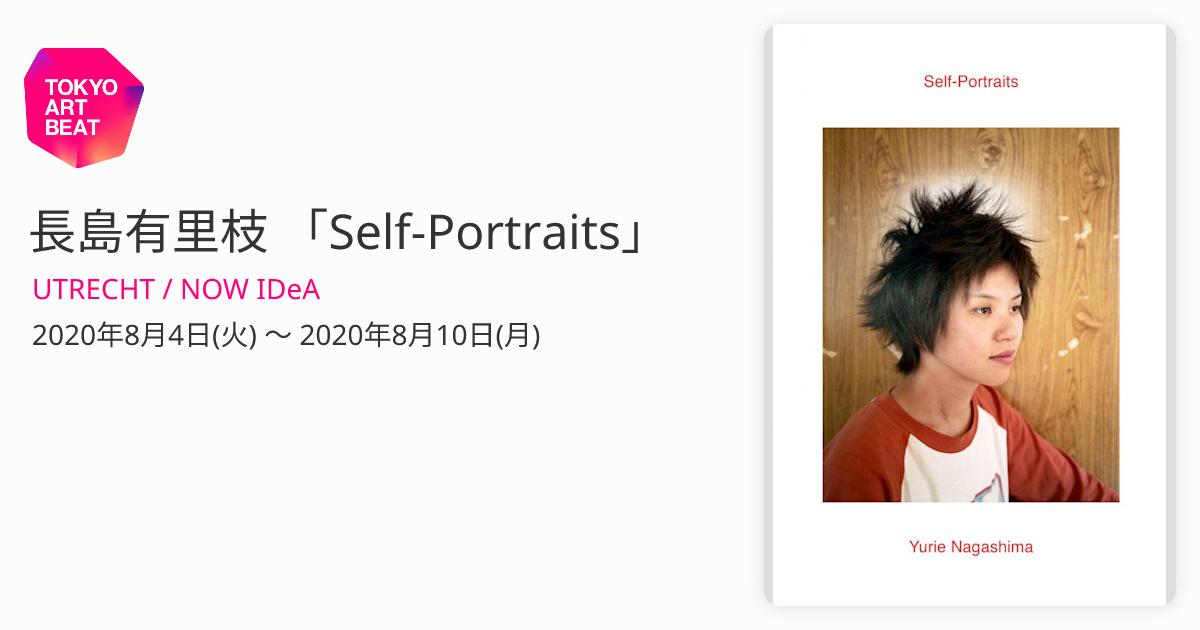The width and height of the screenshot is (1200, 630).
Task: Click the Yurie Nagashima text on the book cover
Action: 971,547
